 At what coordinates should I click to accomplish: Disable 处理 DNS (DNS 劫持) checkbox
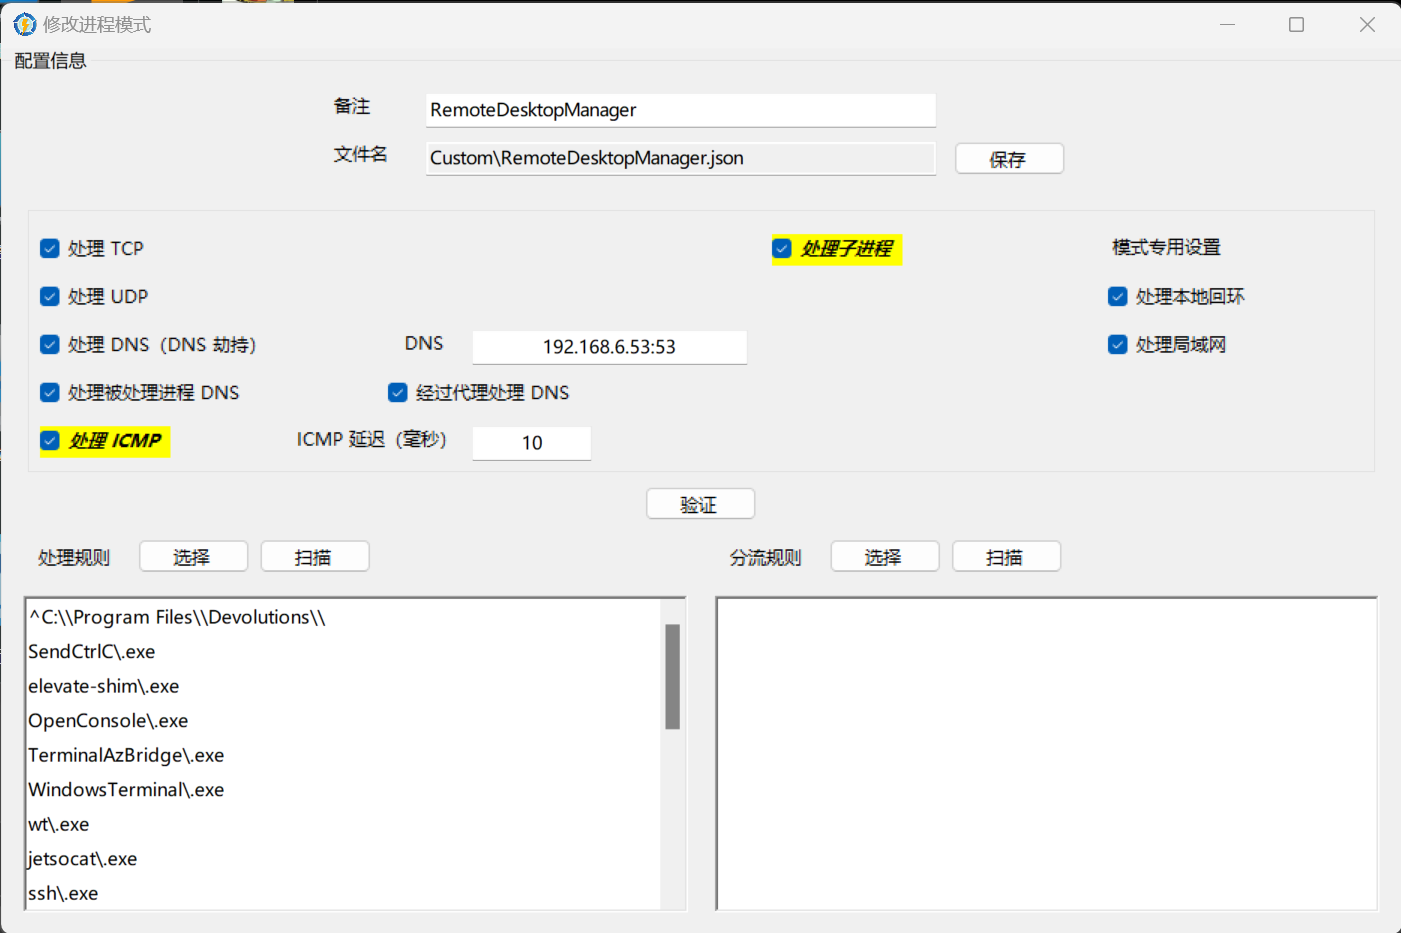click(x=50, y=345)
